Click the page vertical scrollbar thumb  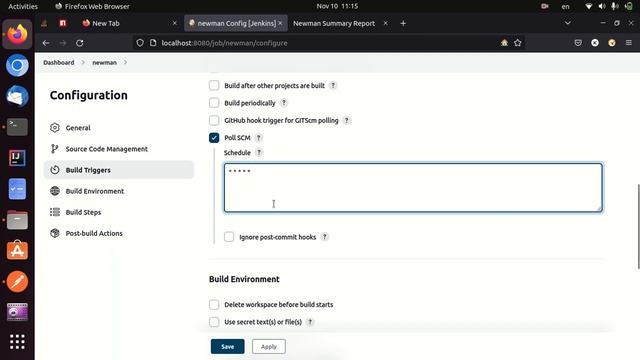pyautogui.click(x=638, y=227)
